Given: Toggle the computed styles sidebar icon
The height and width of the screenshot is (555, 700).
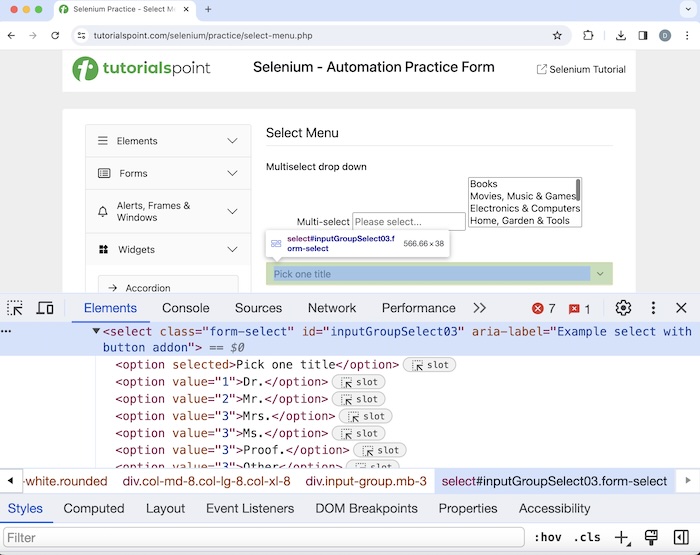Looking at the screenshot, I should (x=681, y=538).
